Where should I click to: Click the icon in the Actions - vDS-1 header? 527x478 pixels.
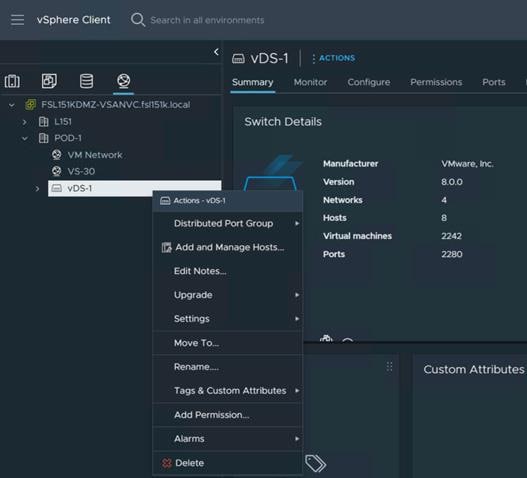tap(165, 201)
